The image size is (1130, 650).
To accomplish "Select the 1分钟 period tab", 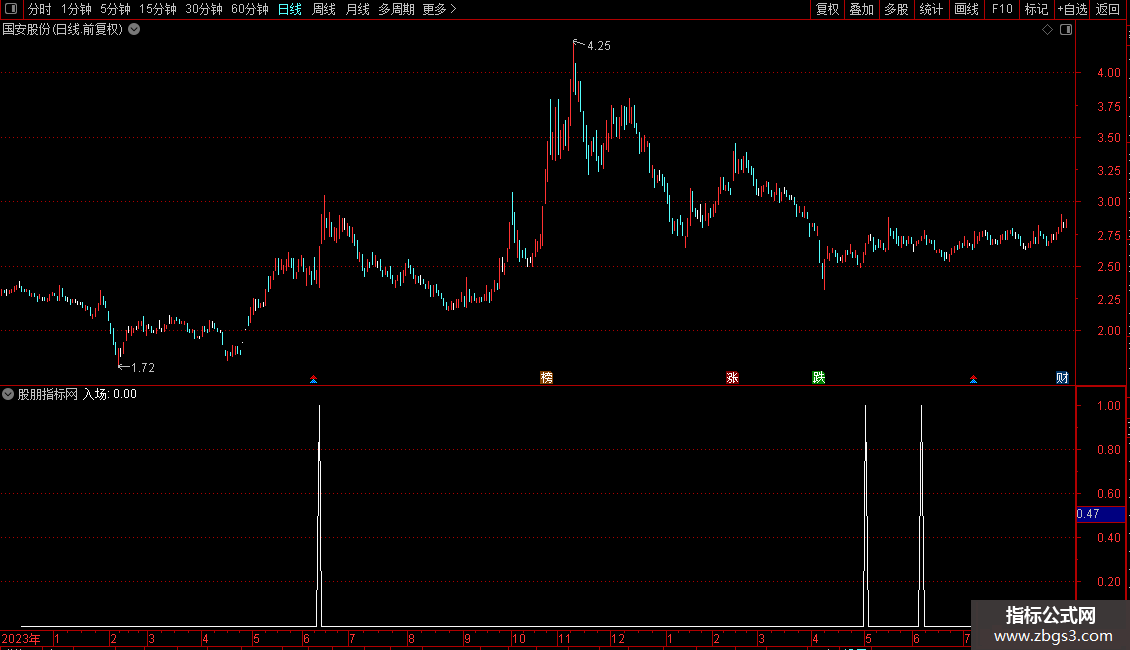I will tap(76, 9).
